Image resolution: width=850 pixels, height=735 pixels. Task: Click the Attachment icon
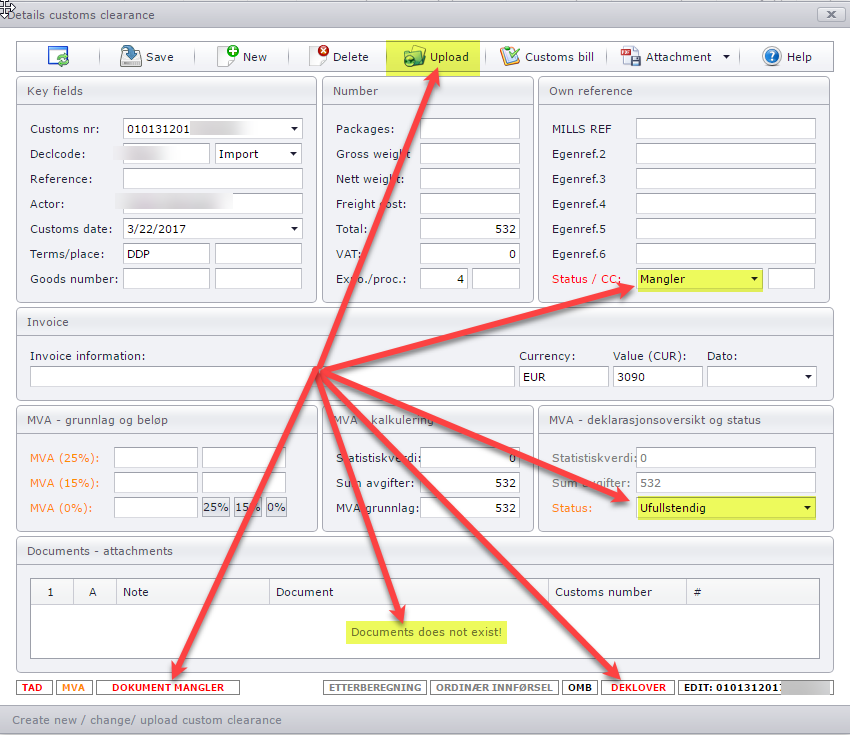[630, 57]
